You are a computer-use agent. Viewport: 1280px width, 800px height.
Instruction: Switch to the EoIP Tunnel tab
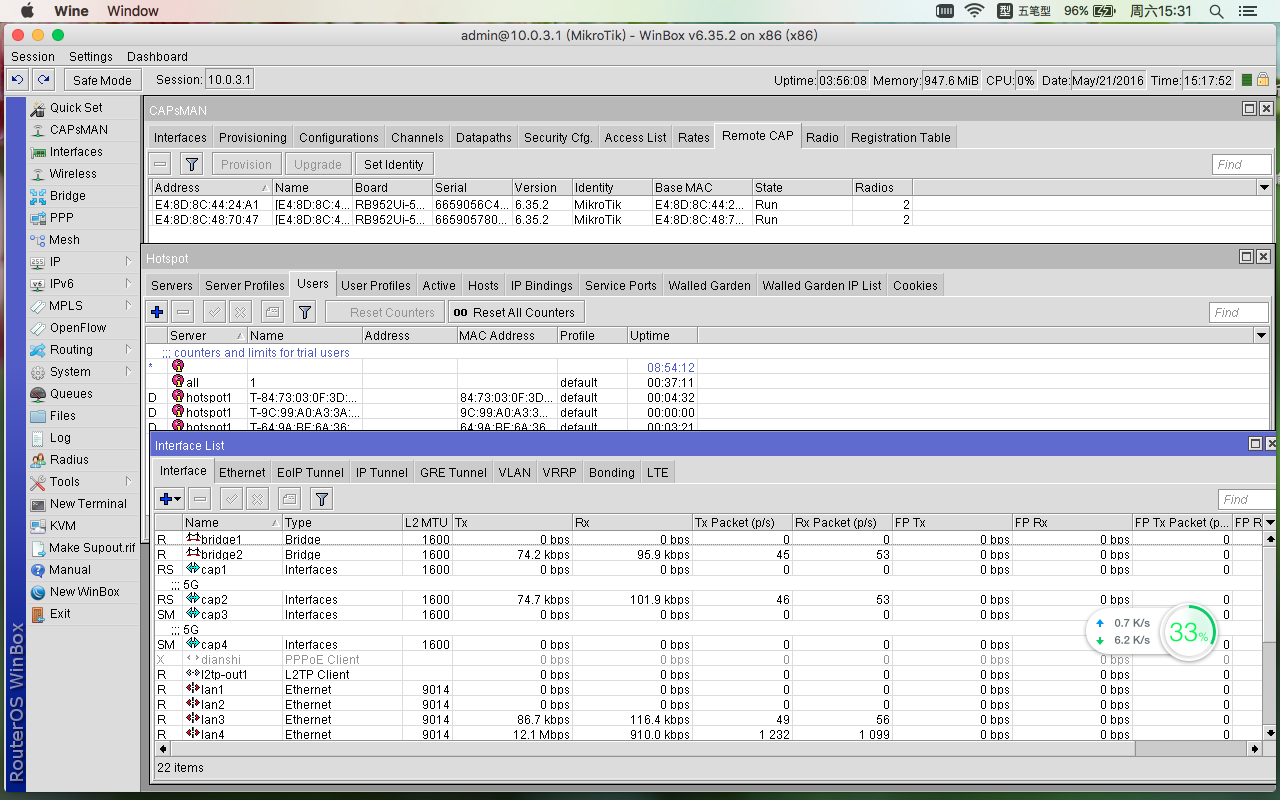tap(310, 472)
